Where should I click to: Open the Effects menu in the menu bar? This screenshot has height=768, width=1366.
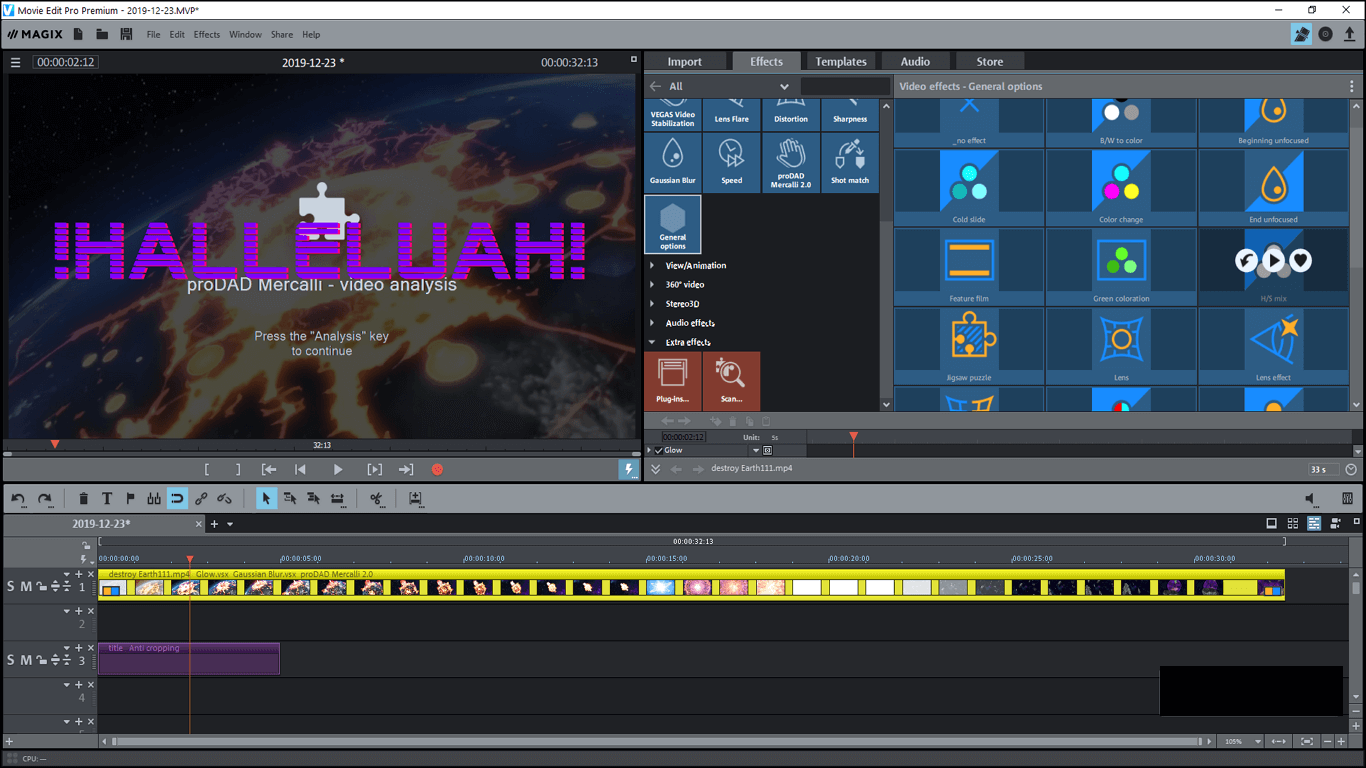tap(207, 35)
